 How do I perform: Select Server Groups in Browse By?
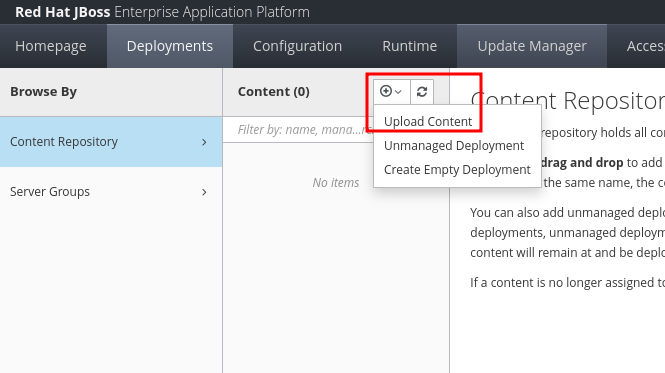(x=111, y=192)
